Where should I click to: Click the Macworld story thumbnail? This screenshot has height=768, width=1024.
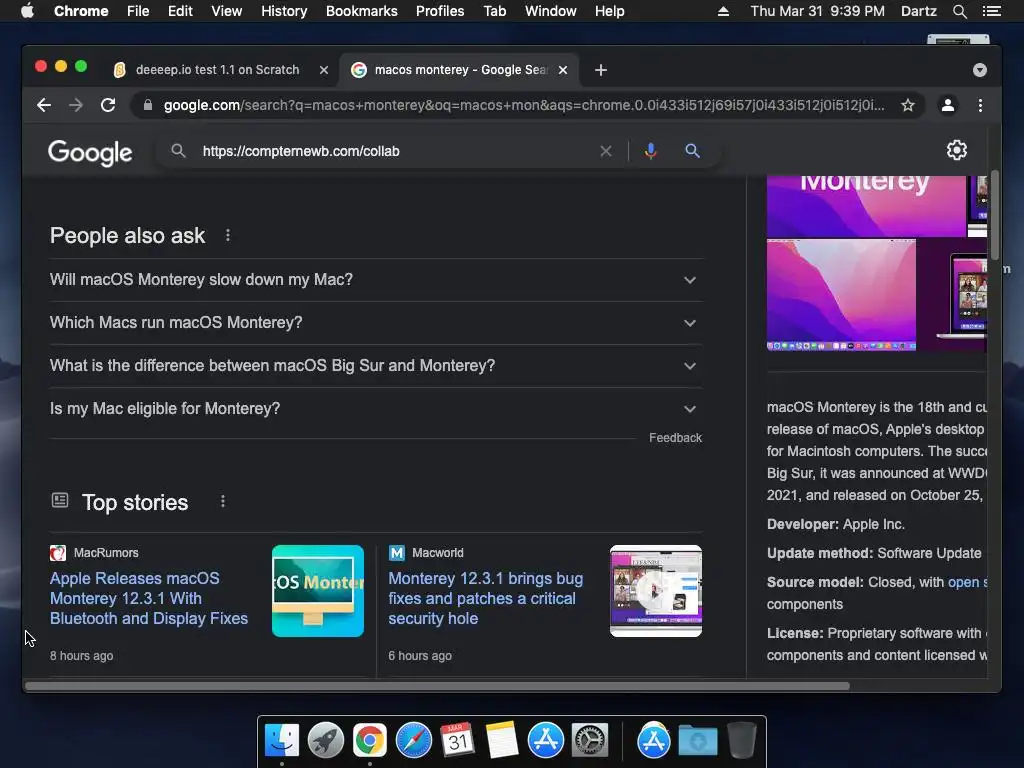click(656, 591)
